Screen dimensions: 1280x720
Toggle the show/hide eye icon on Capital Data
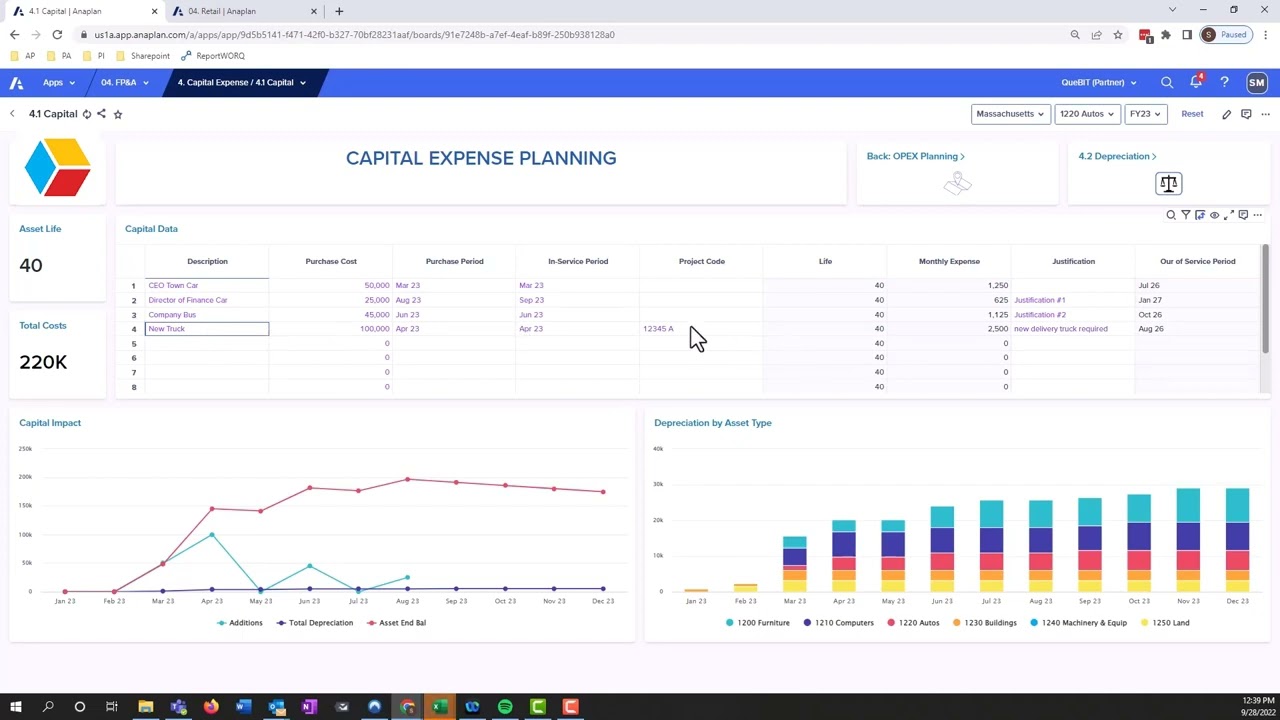coord(1215,215)
